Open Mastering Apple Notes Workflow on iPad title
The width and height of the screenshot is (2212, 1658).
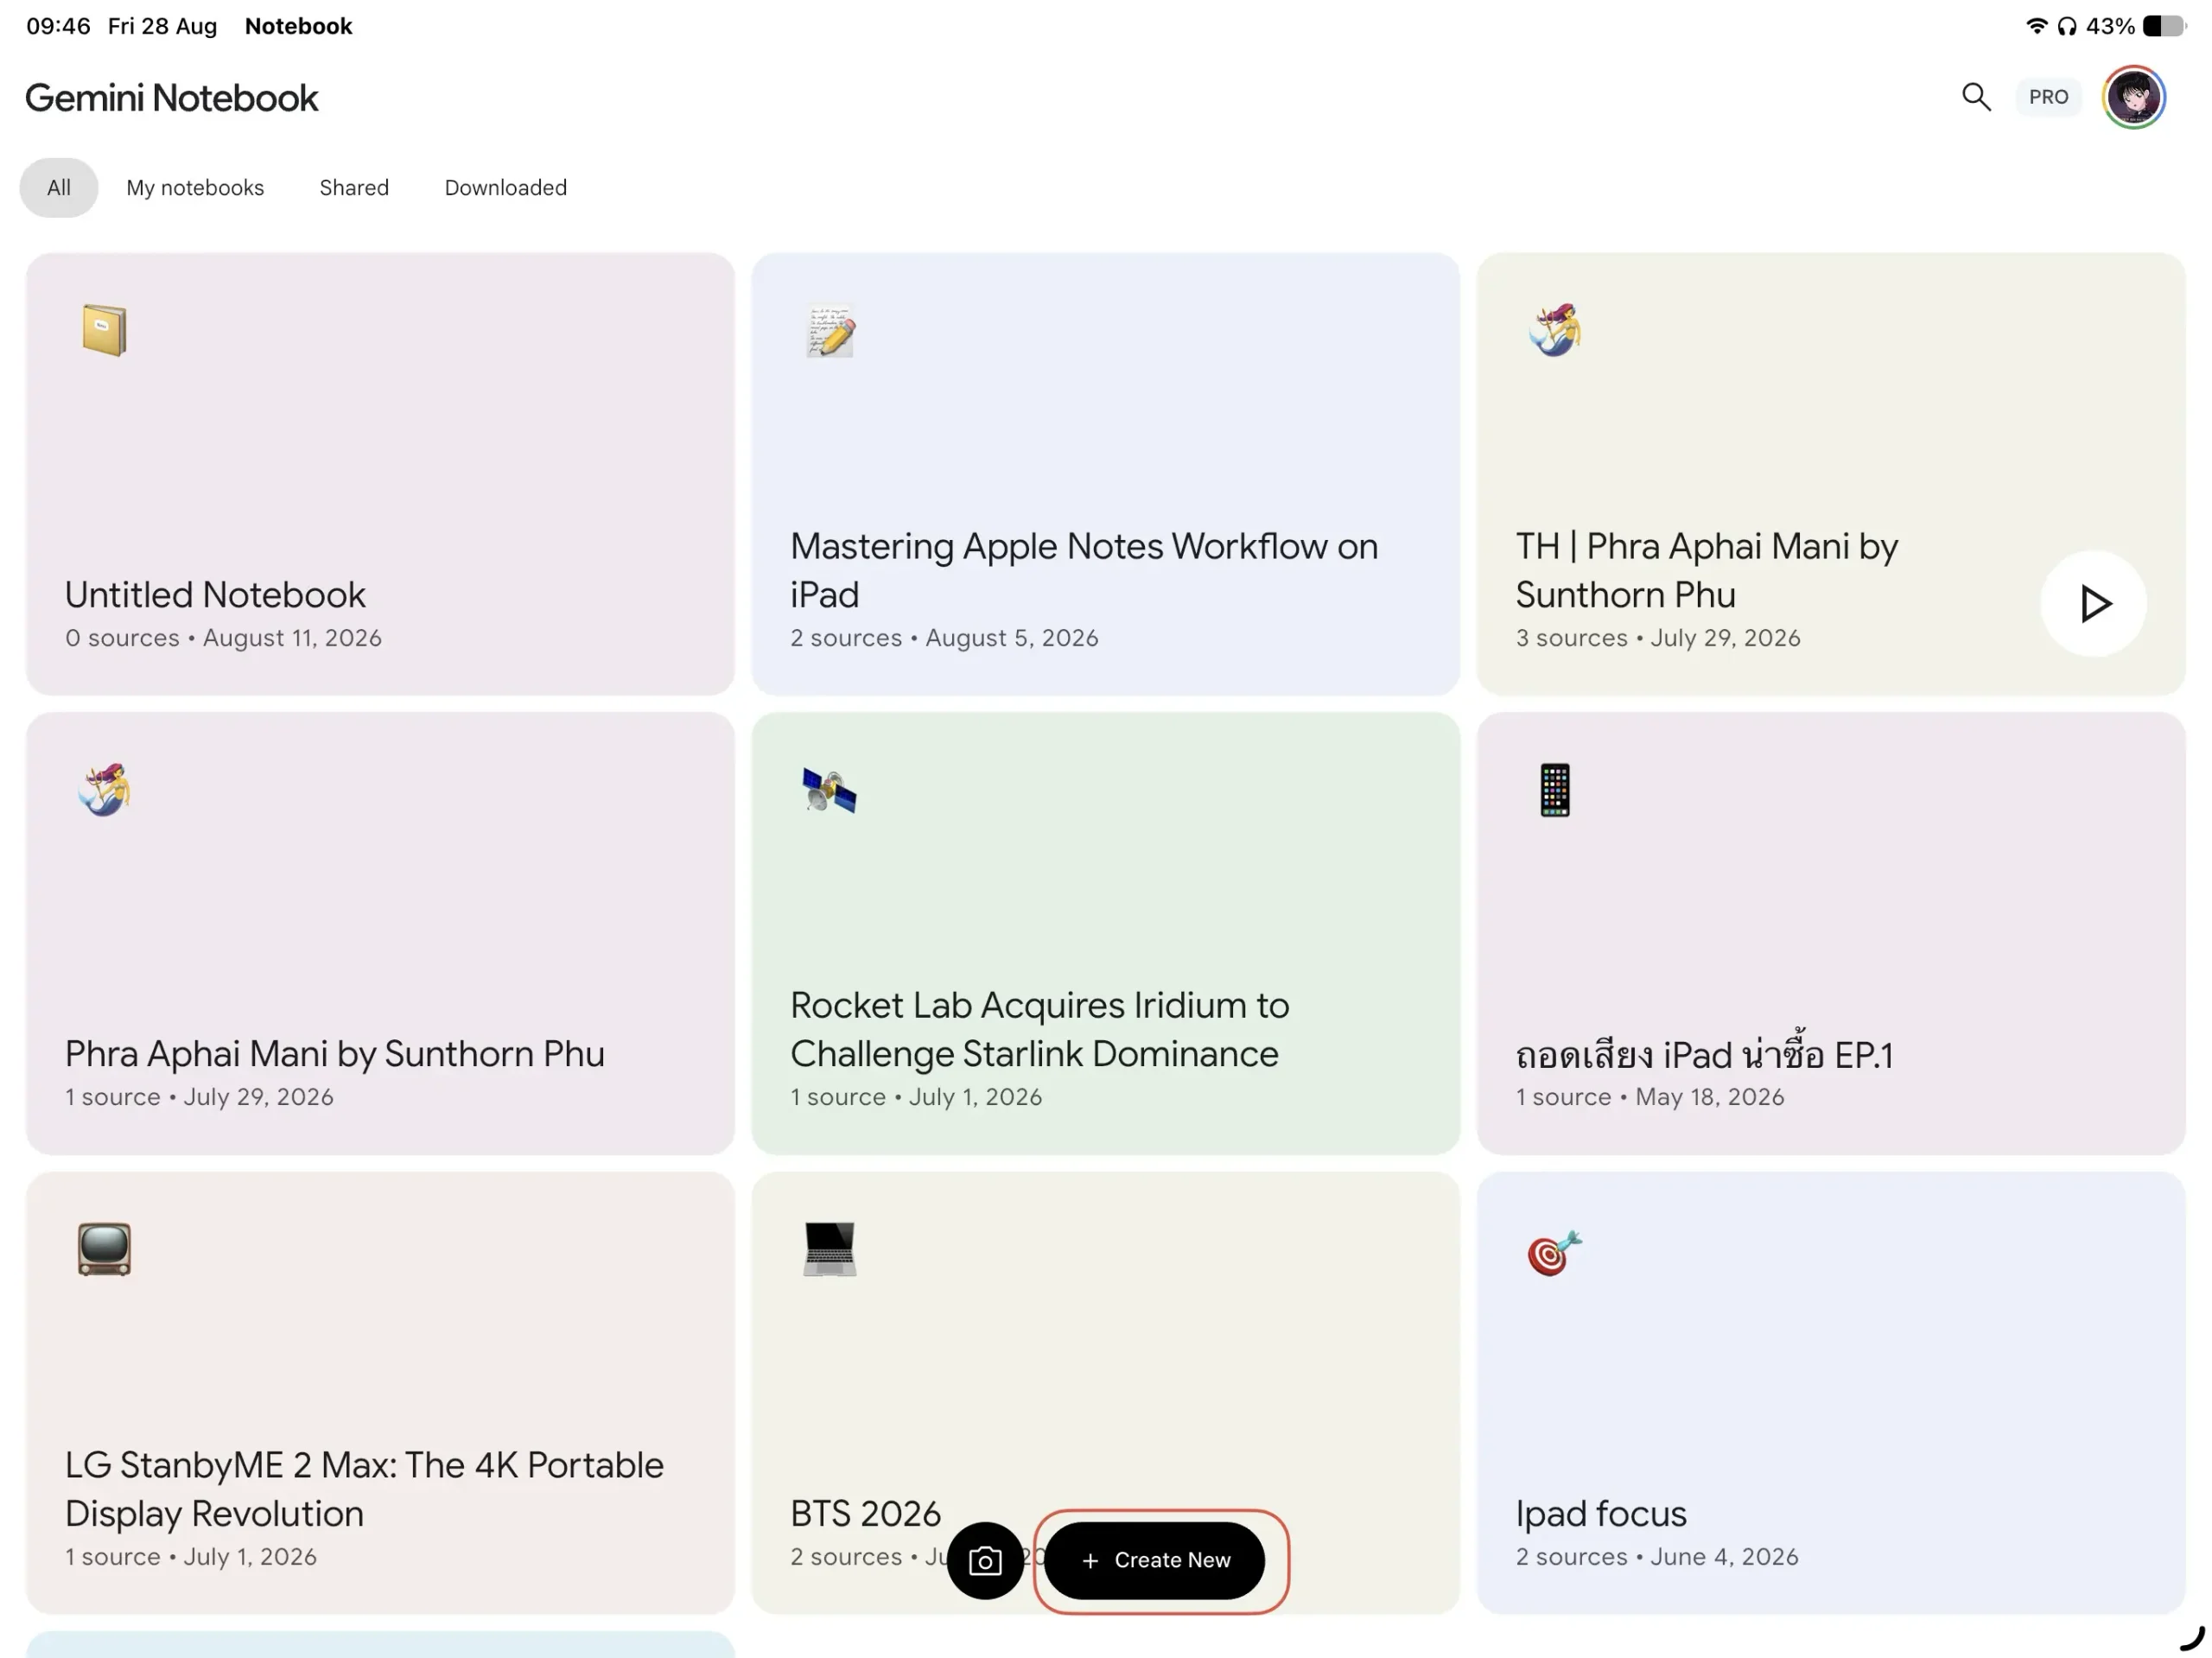point(1084,570)
